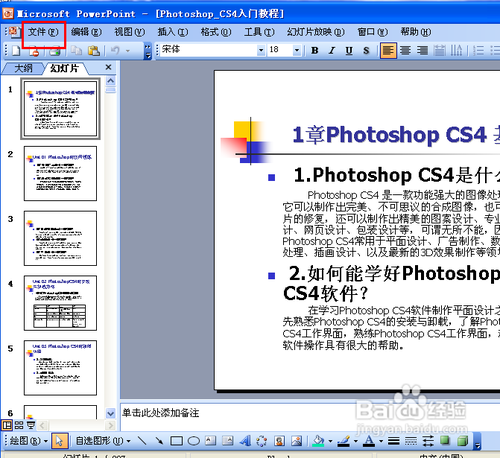Close the slides thumbnail pane
This screenshot has width=500, height=458.
(108, 67)
